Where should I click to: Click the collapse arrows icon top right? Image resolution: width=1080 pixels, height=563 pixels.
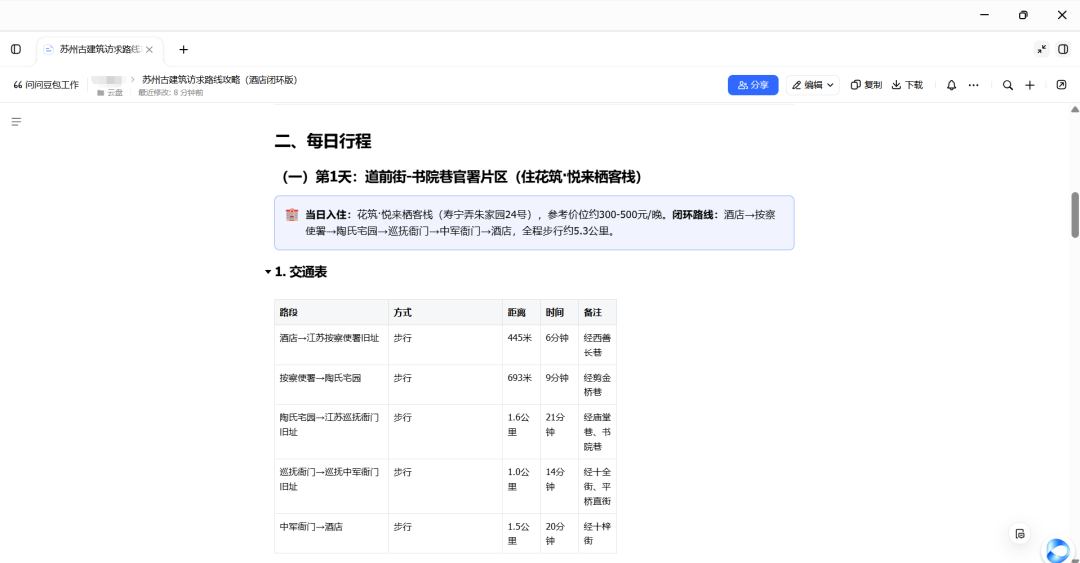[x=1041, y=50]
